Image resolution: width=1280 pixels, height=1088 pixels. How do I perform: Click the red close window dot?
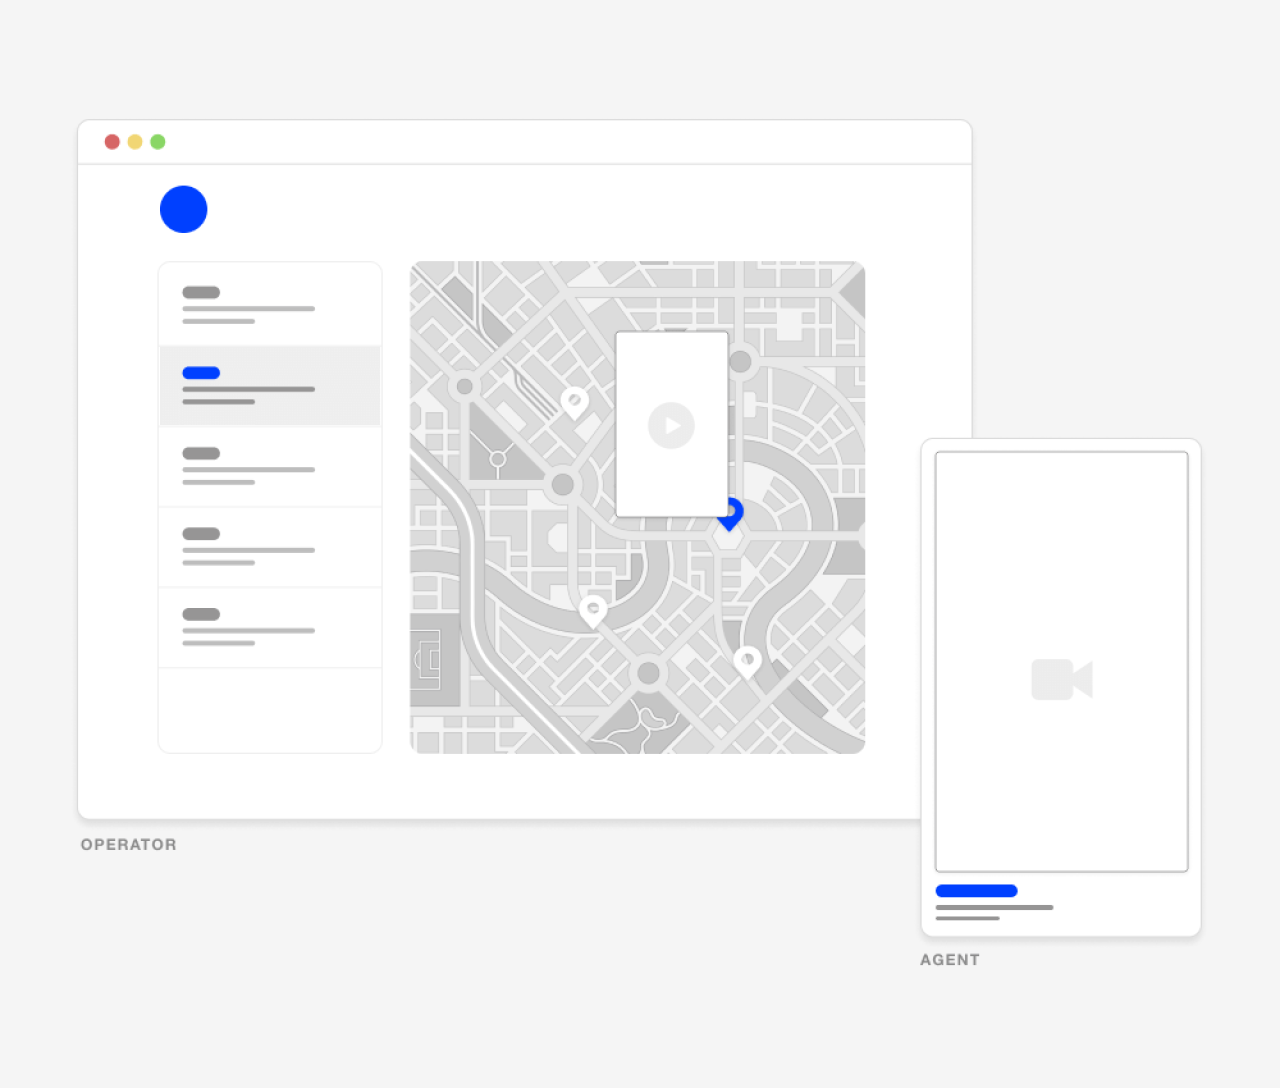pyautogui.click(x=112, y=142)
